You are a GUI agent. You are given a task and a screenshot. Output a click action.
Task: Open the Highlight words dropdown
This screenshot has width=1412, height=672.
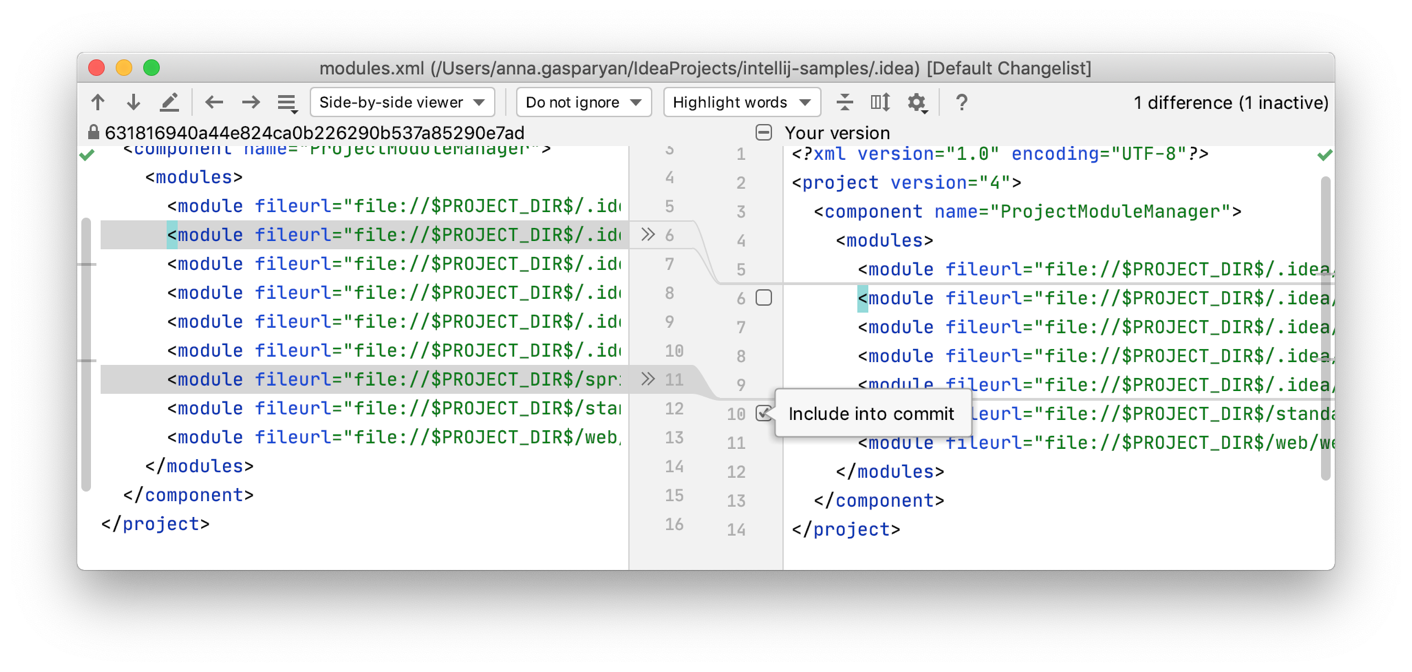pyautogui.click(x=742, y=102)
